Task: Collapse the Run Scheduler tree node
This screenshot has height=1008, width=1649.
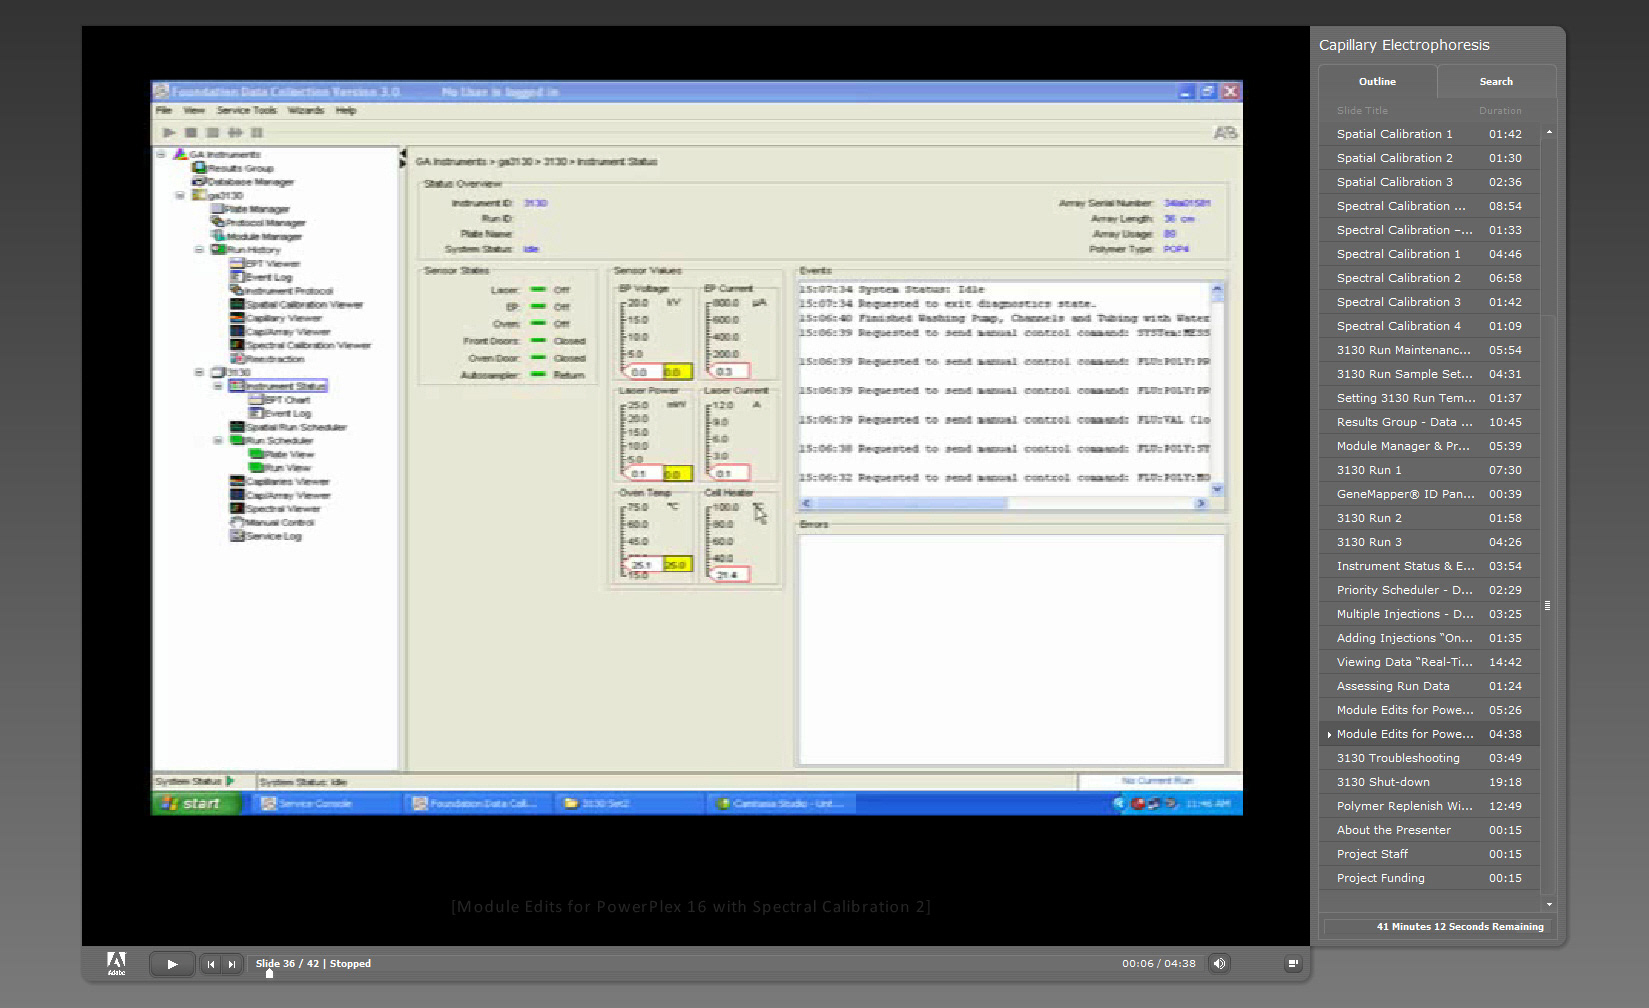Action: (x=218, y=440)
